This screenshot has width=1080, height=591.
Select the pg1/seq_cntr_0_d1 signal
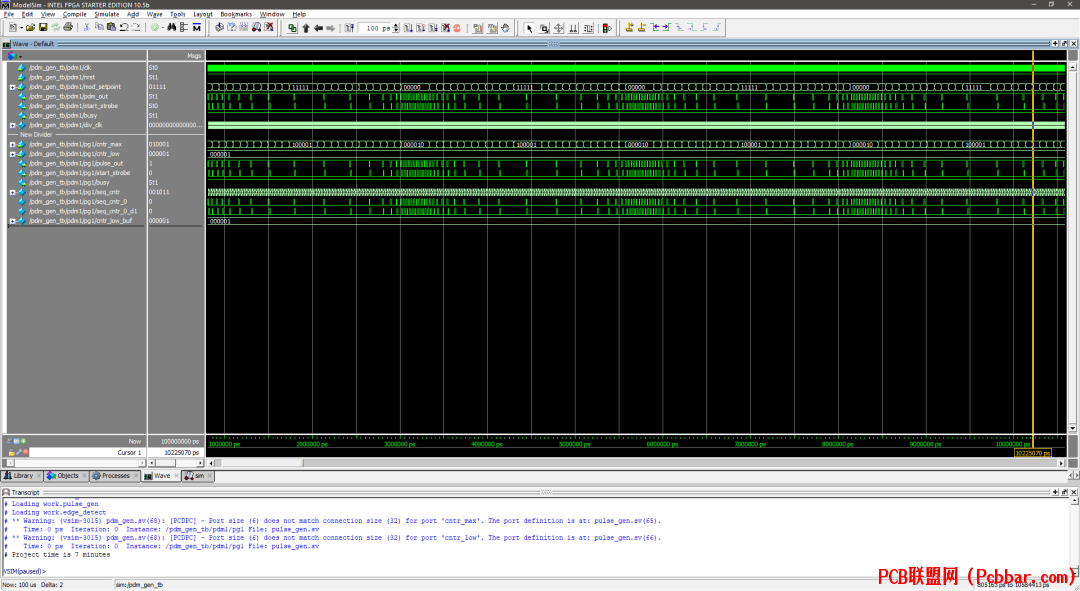(83, 211)
